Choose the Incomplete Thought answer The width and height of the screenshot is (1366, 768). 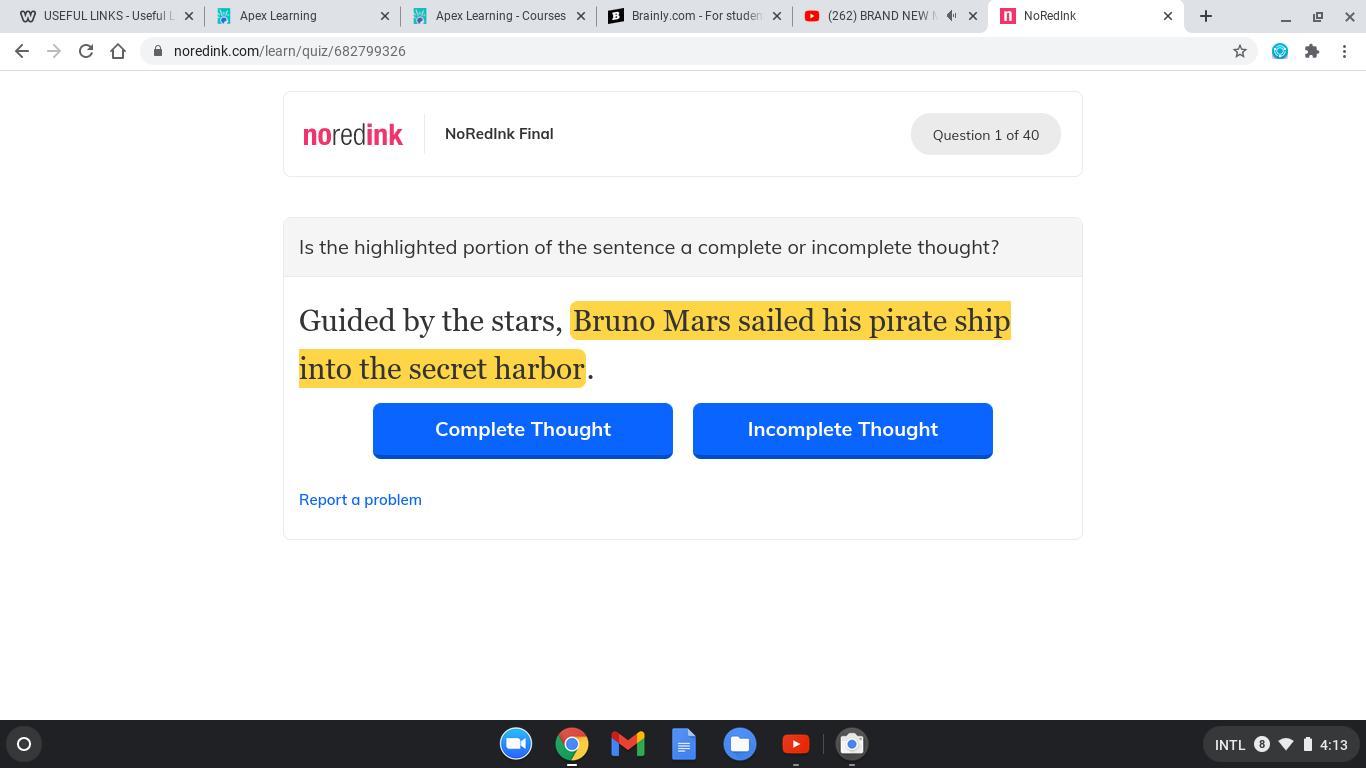pos(843,430)
